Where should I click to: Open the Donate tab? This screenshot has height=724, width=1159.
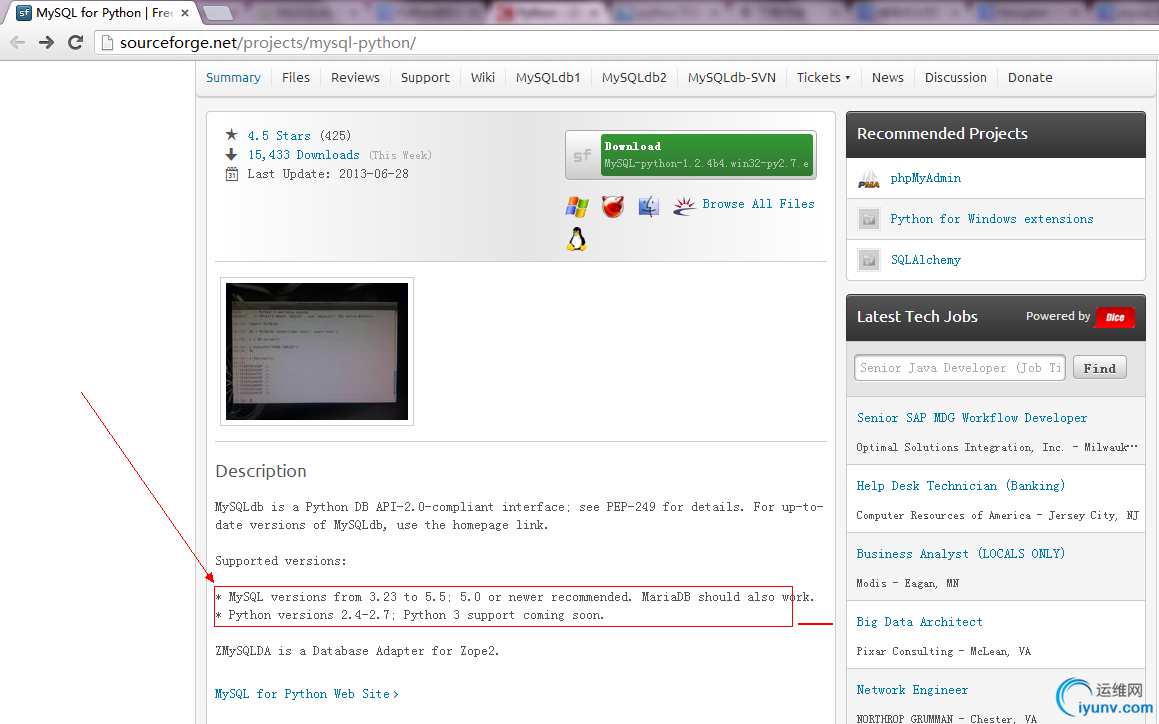pos(1030,78)
